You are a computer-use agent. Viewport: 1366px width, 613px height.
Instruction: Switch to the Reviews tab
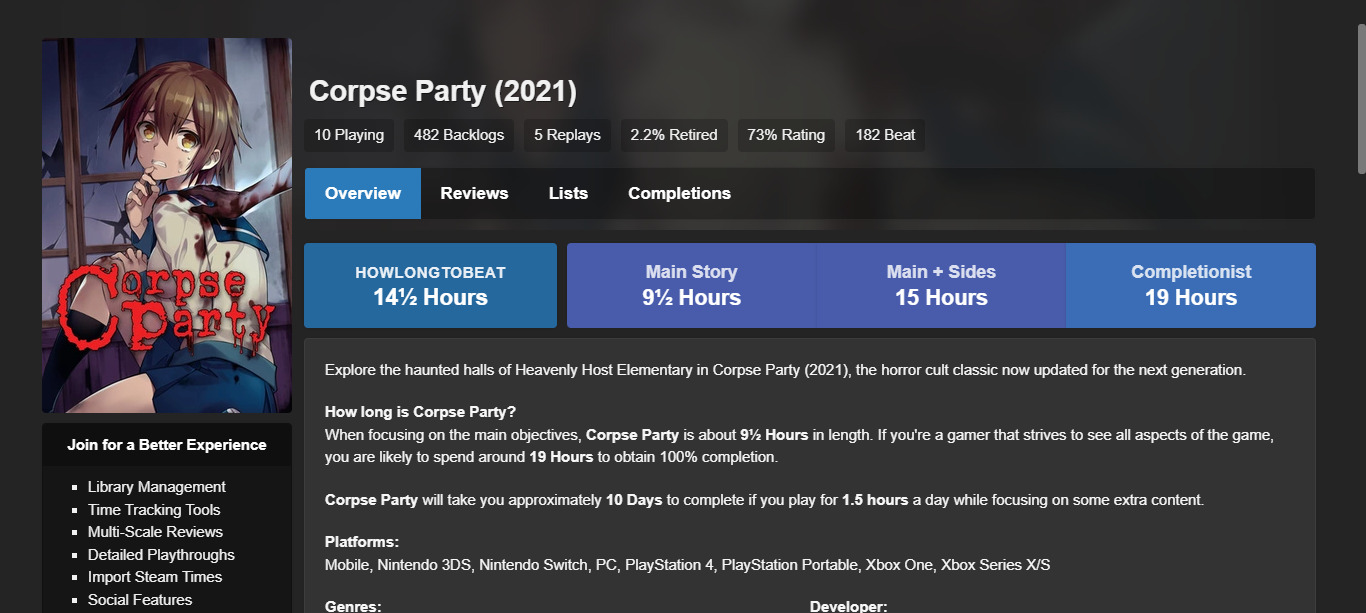[x=474, y=193]
